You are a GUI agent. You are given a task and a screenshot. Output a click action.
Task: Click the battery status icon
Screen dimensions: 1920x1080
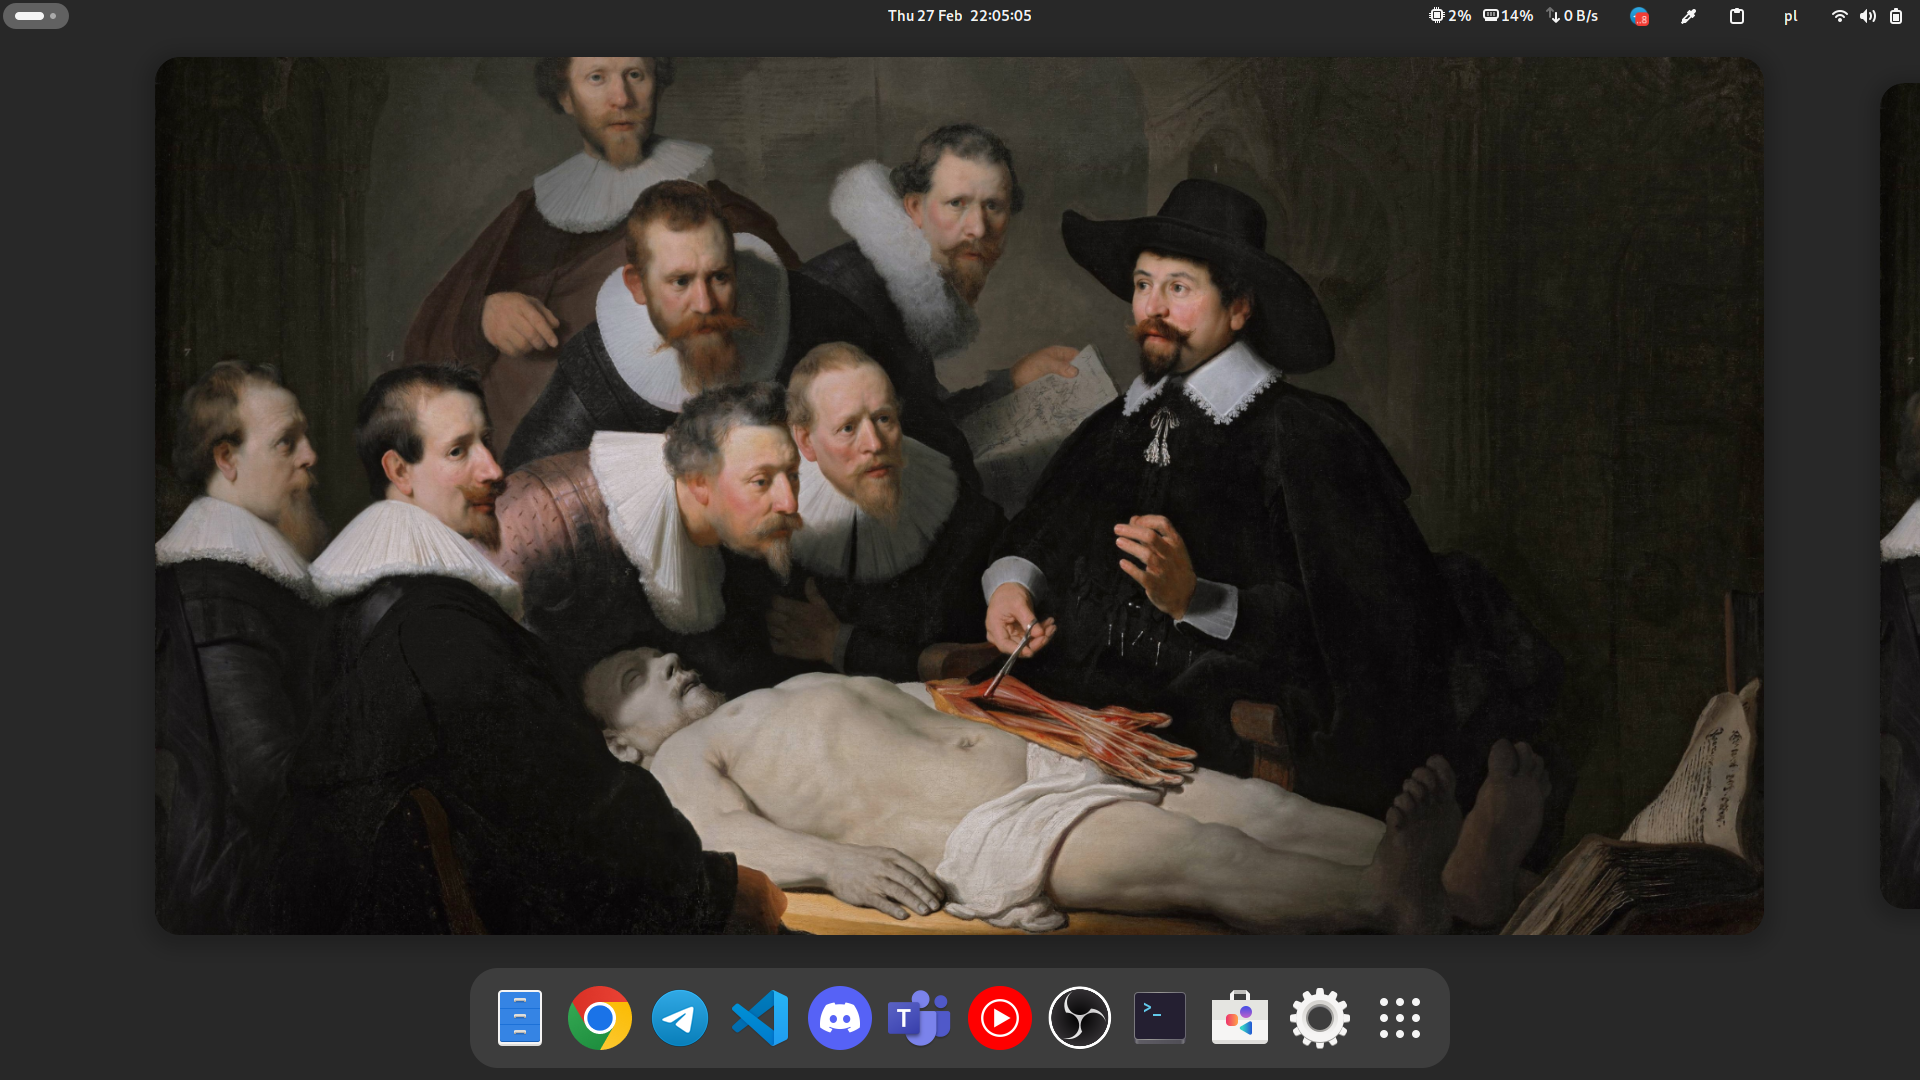click(1896, 16)
